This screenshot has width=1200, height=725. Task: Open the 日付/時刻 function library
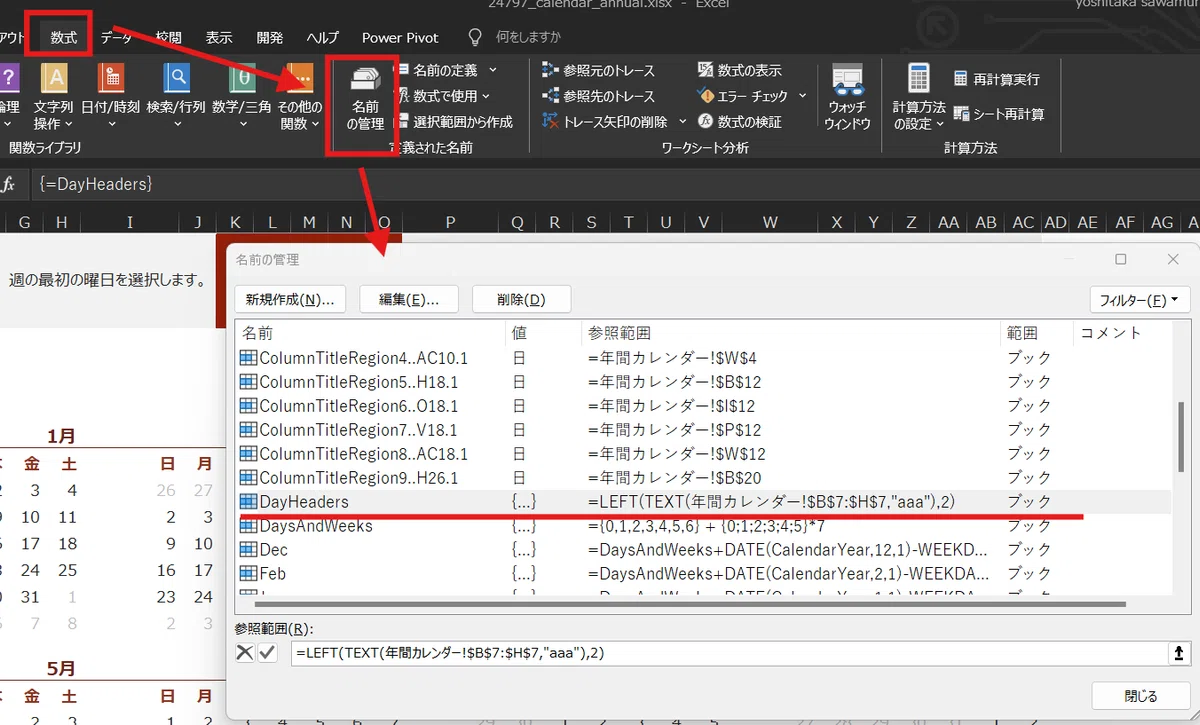click(110, 95)
